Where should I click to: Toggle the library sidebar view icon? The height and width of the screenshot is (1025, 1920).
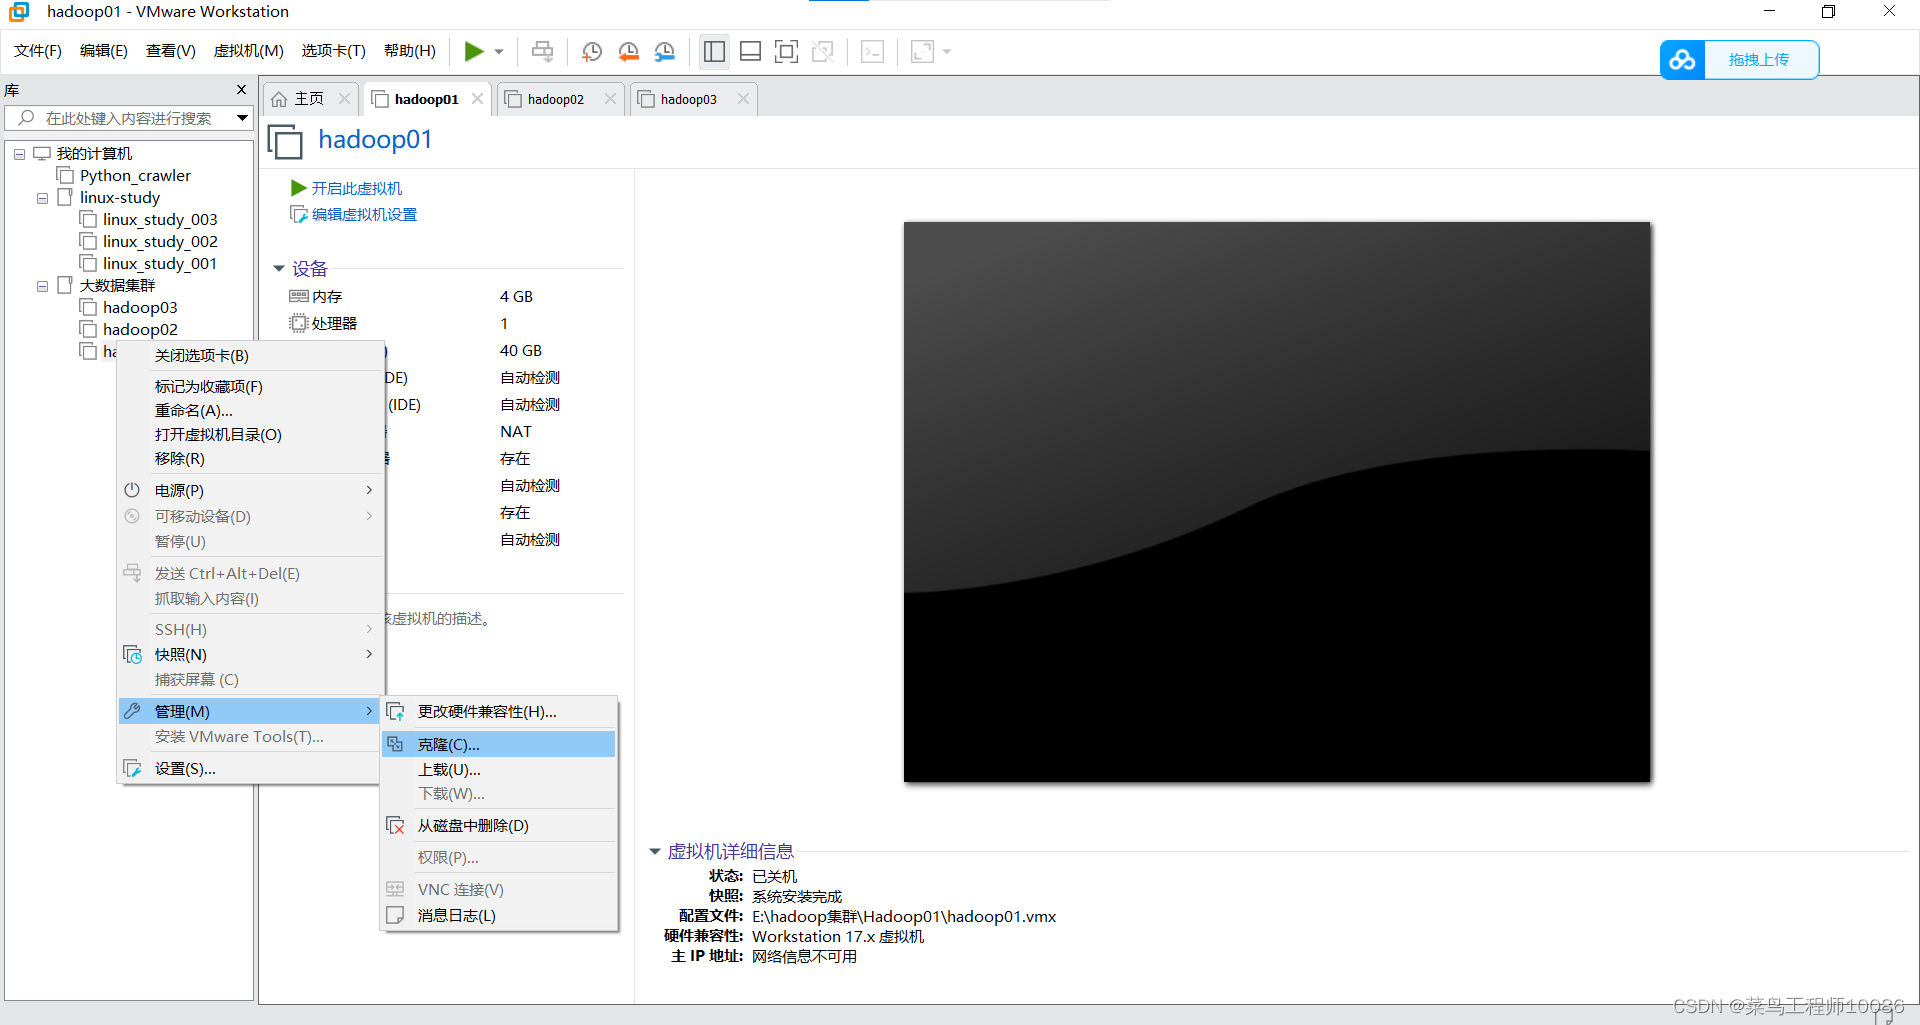pyautogui.click(x=714, y=51)
